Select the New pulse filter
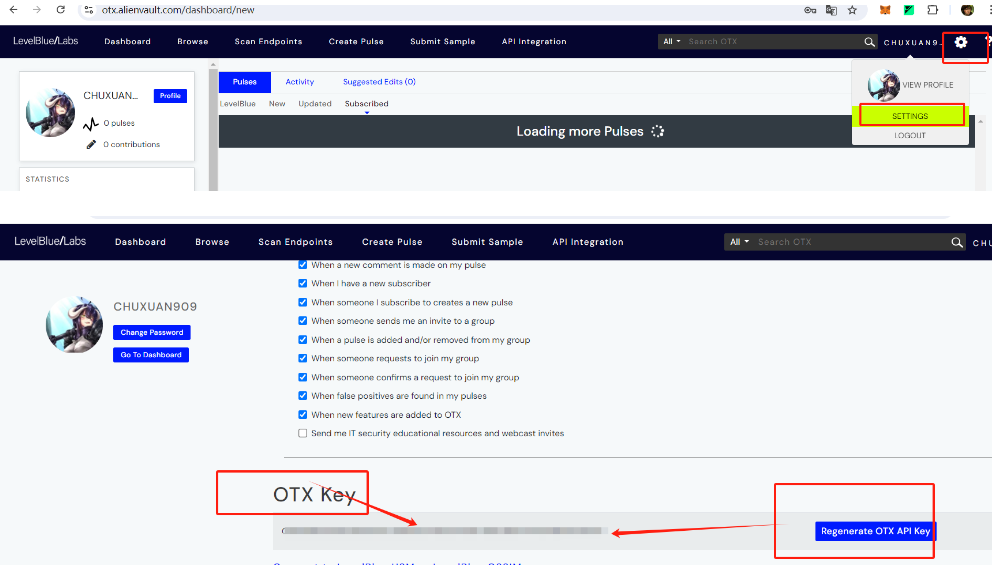Screen dimensions: 995x565 pyautogui.click(x=277, y=103)
